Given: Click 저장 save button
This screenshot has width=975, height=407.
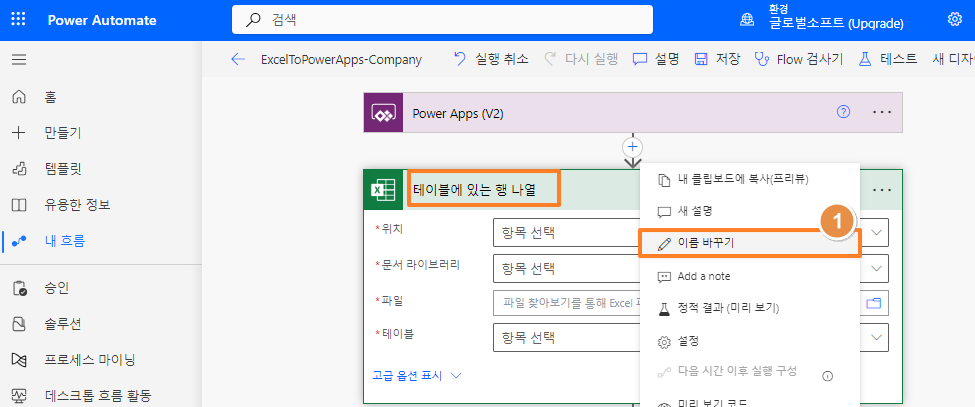Looking at the screenshot, I should tap(718, 59).
